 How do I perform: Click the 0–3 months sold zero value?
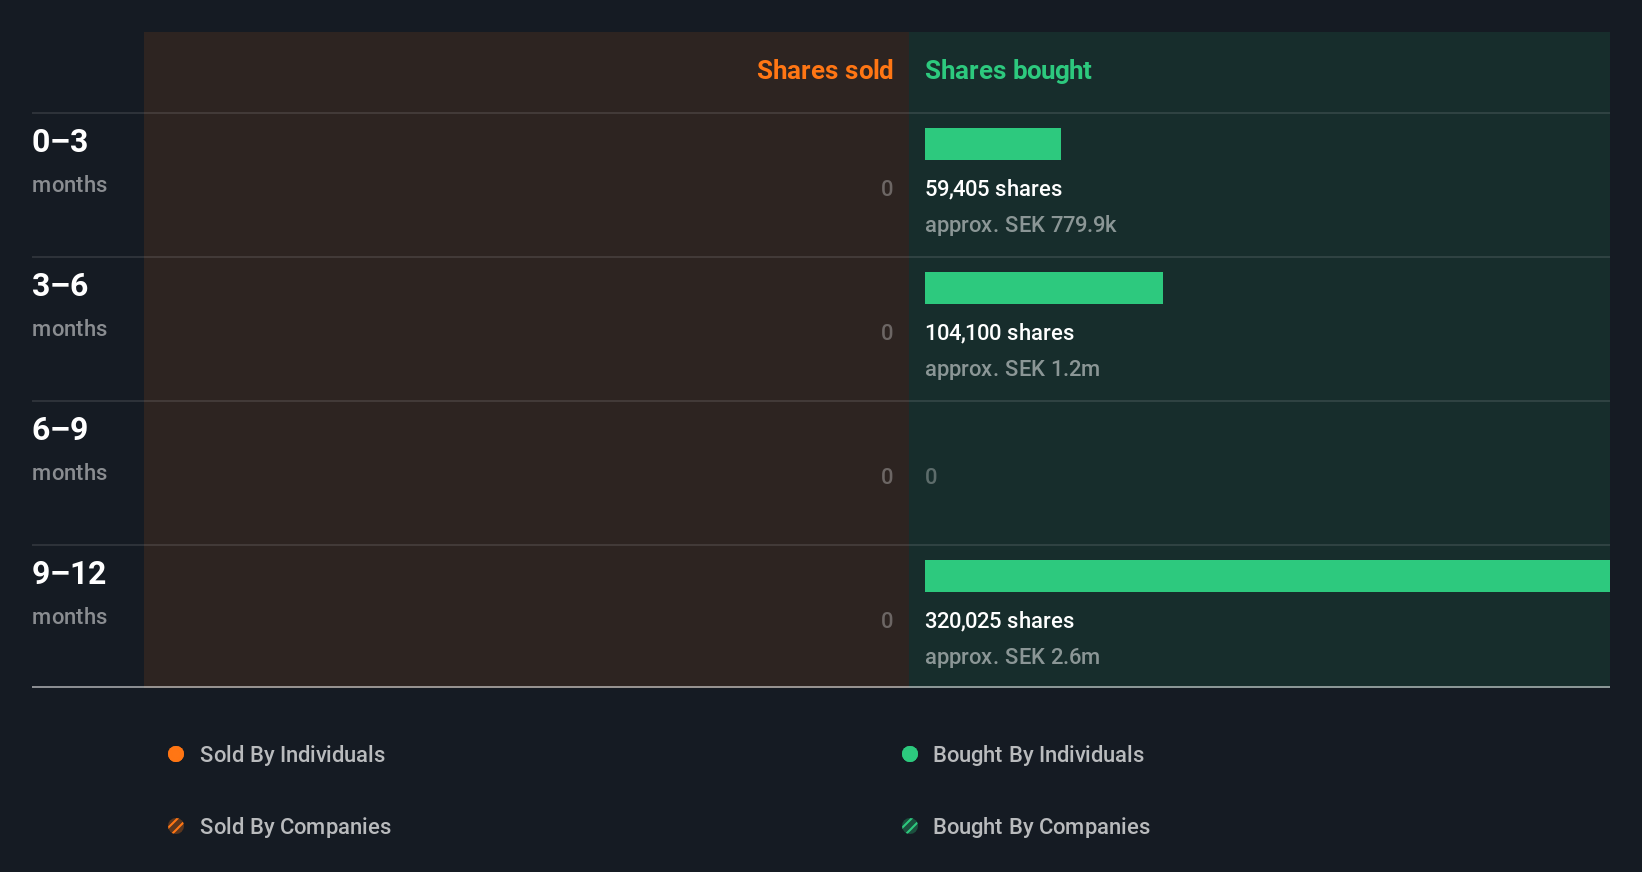(x=887, y=188)
